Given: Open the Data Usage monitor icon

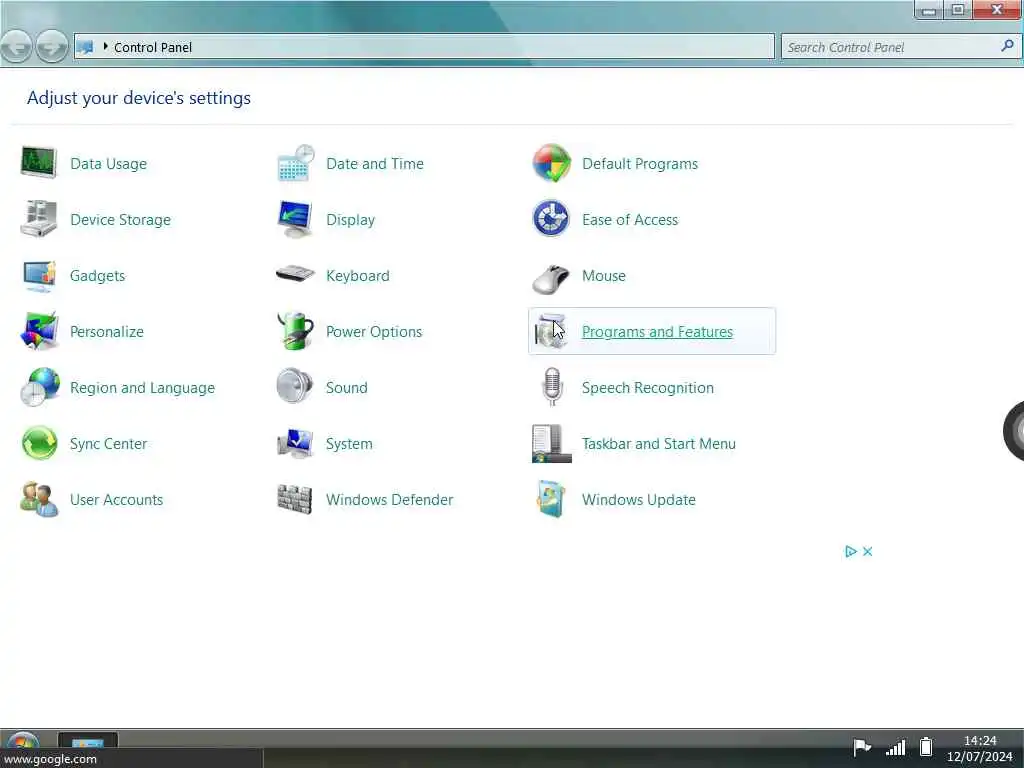Looking at the screenshot, I should coord(39,163).
